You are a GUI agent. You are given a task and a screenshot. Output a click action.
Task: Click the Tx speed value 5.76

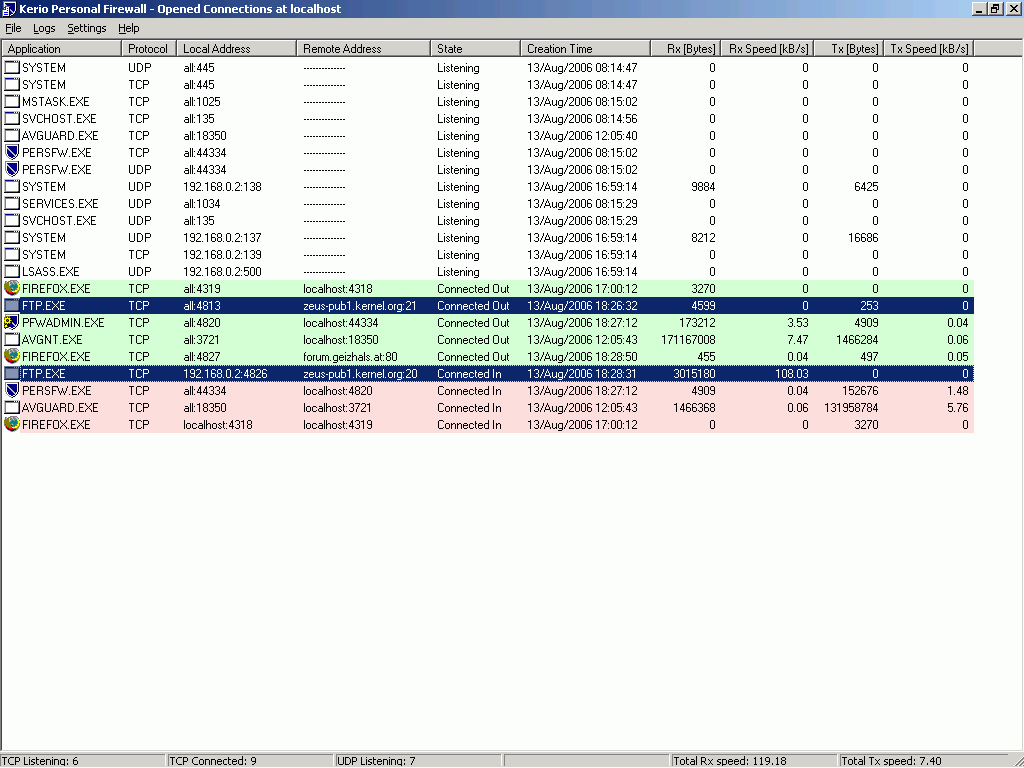tap(957, 408)
